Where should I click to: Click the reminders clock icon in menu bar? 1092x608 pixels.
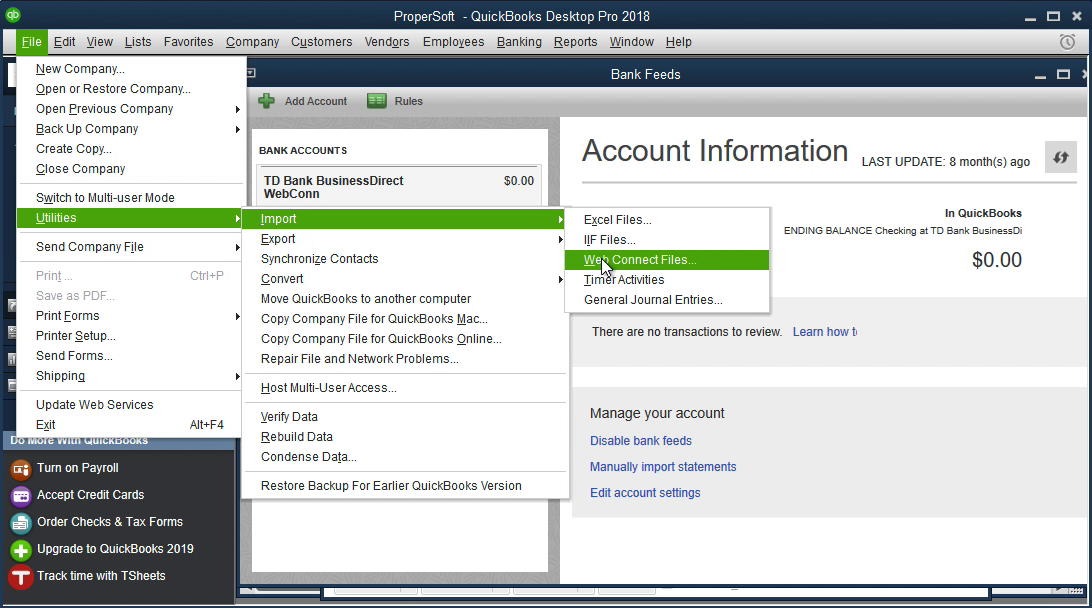[1067, 42]
